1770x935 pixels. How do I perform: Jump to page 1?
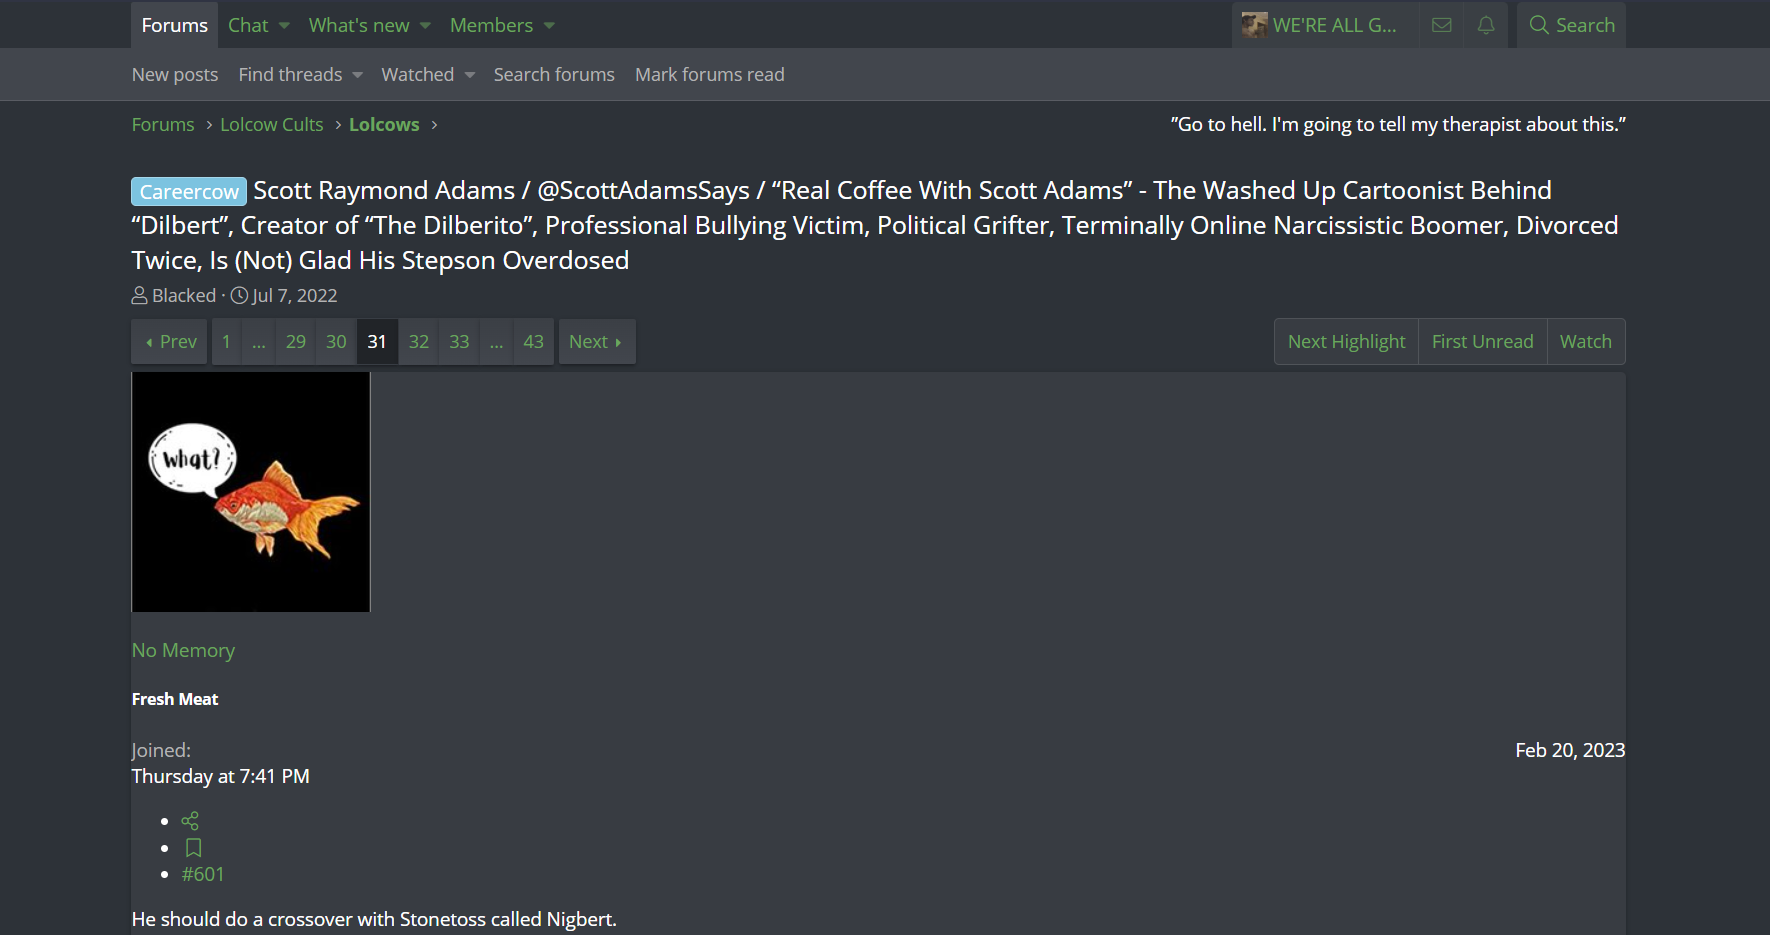(226, 342)
